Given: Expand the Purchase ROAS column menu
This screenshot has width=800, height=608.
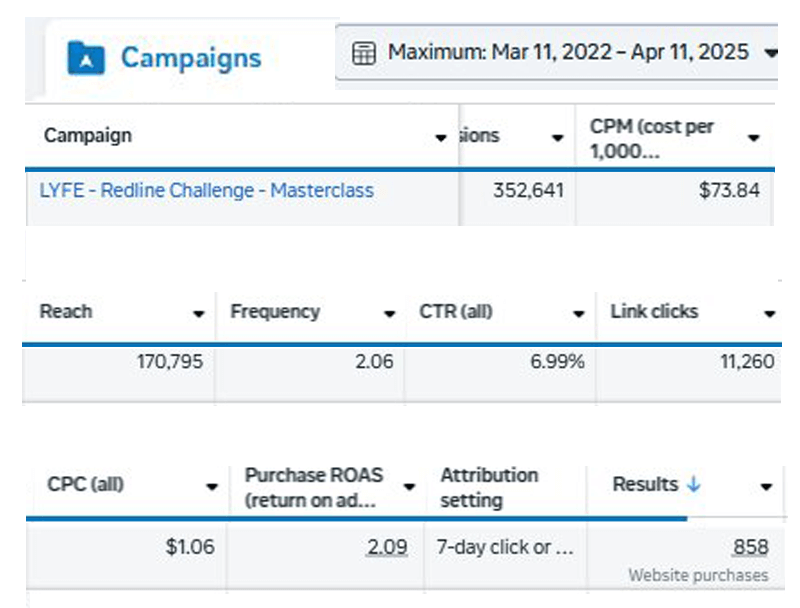Looking at the screenshot, I should click(x=409, y=487).
